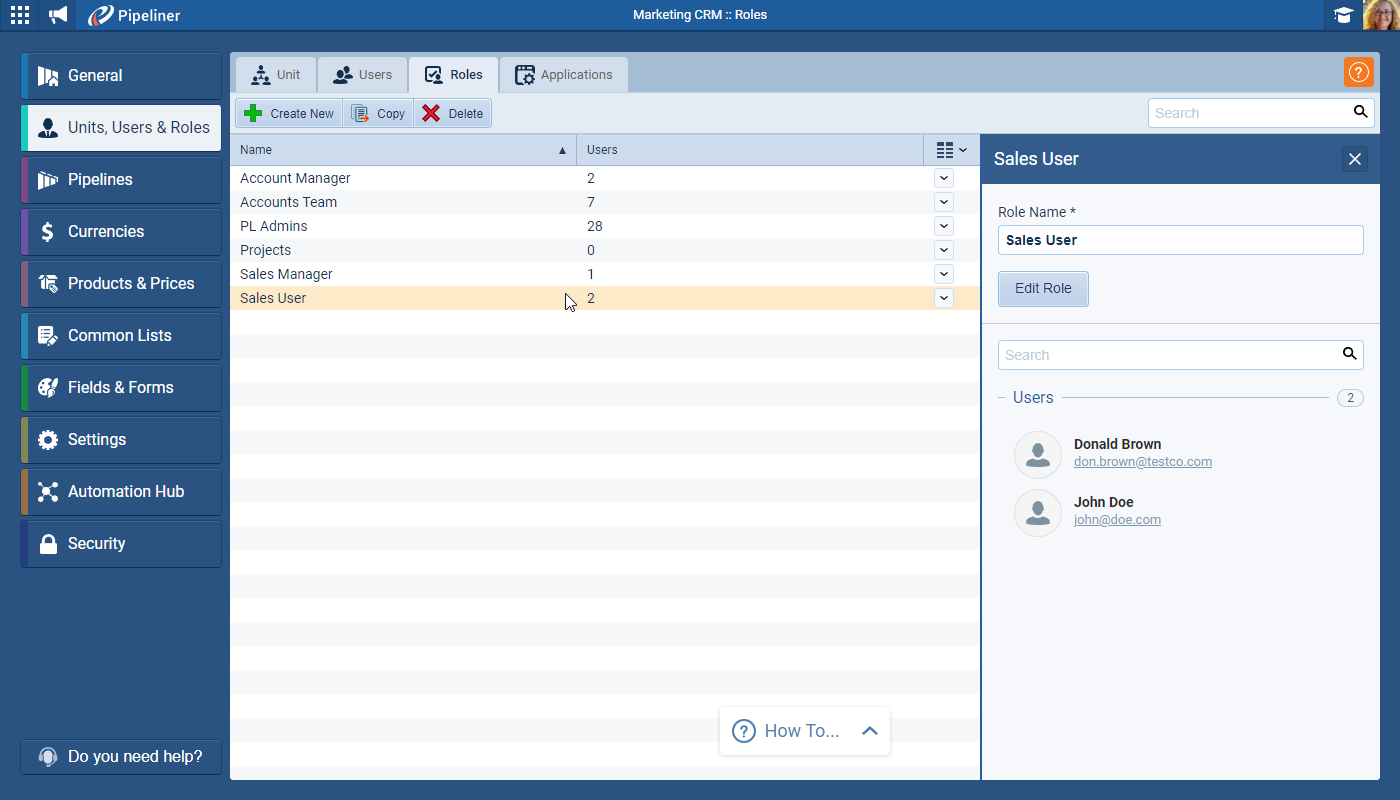
Task: Open the john@doe.com email link
Action: pos(1117,520)
